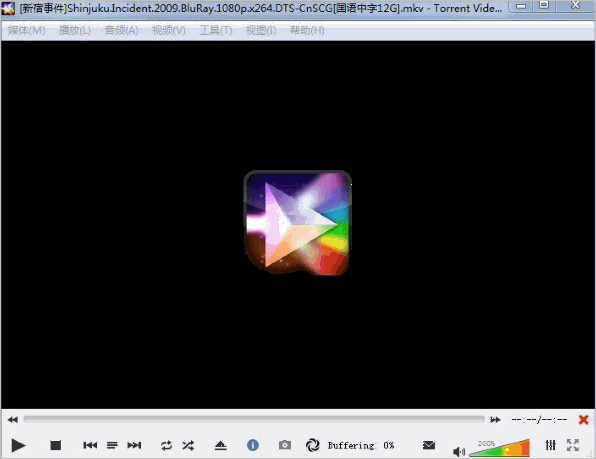Stop playback with the square Stop button
This screenshot has width=596, height=459.
(55, 445)
